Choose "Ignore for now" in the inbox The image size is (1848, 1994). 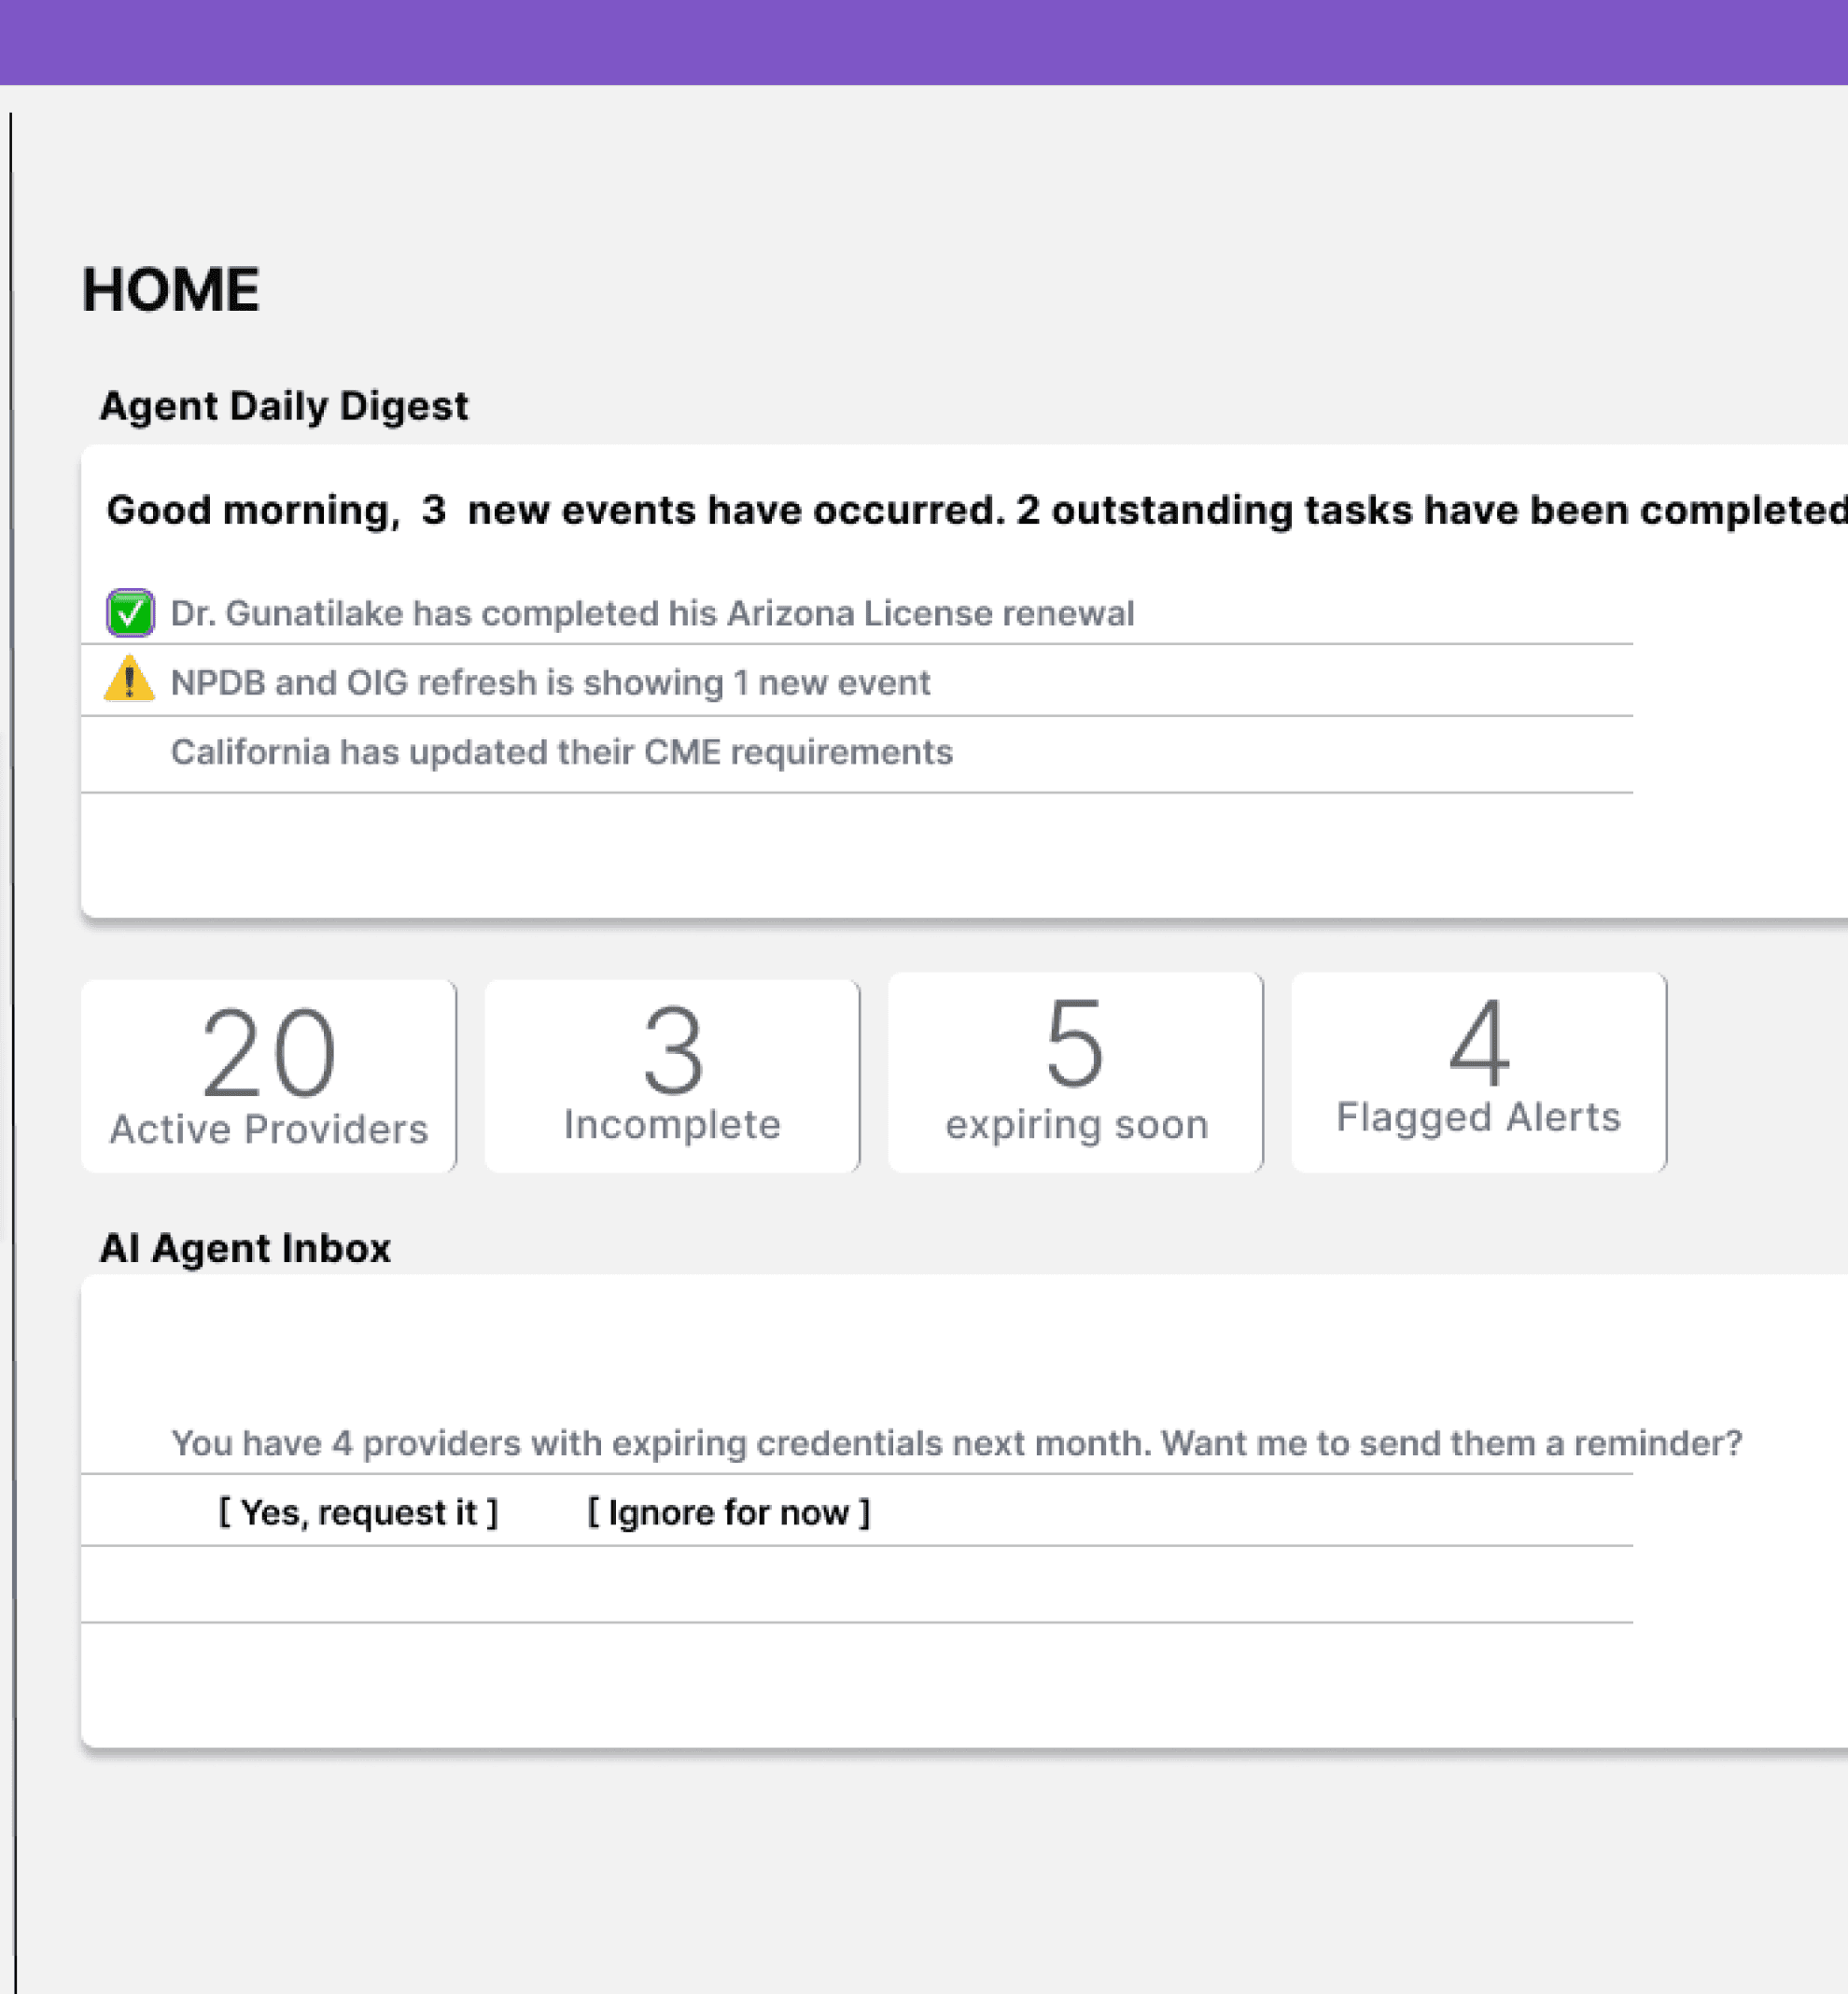point(728,1512)
